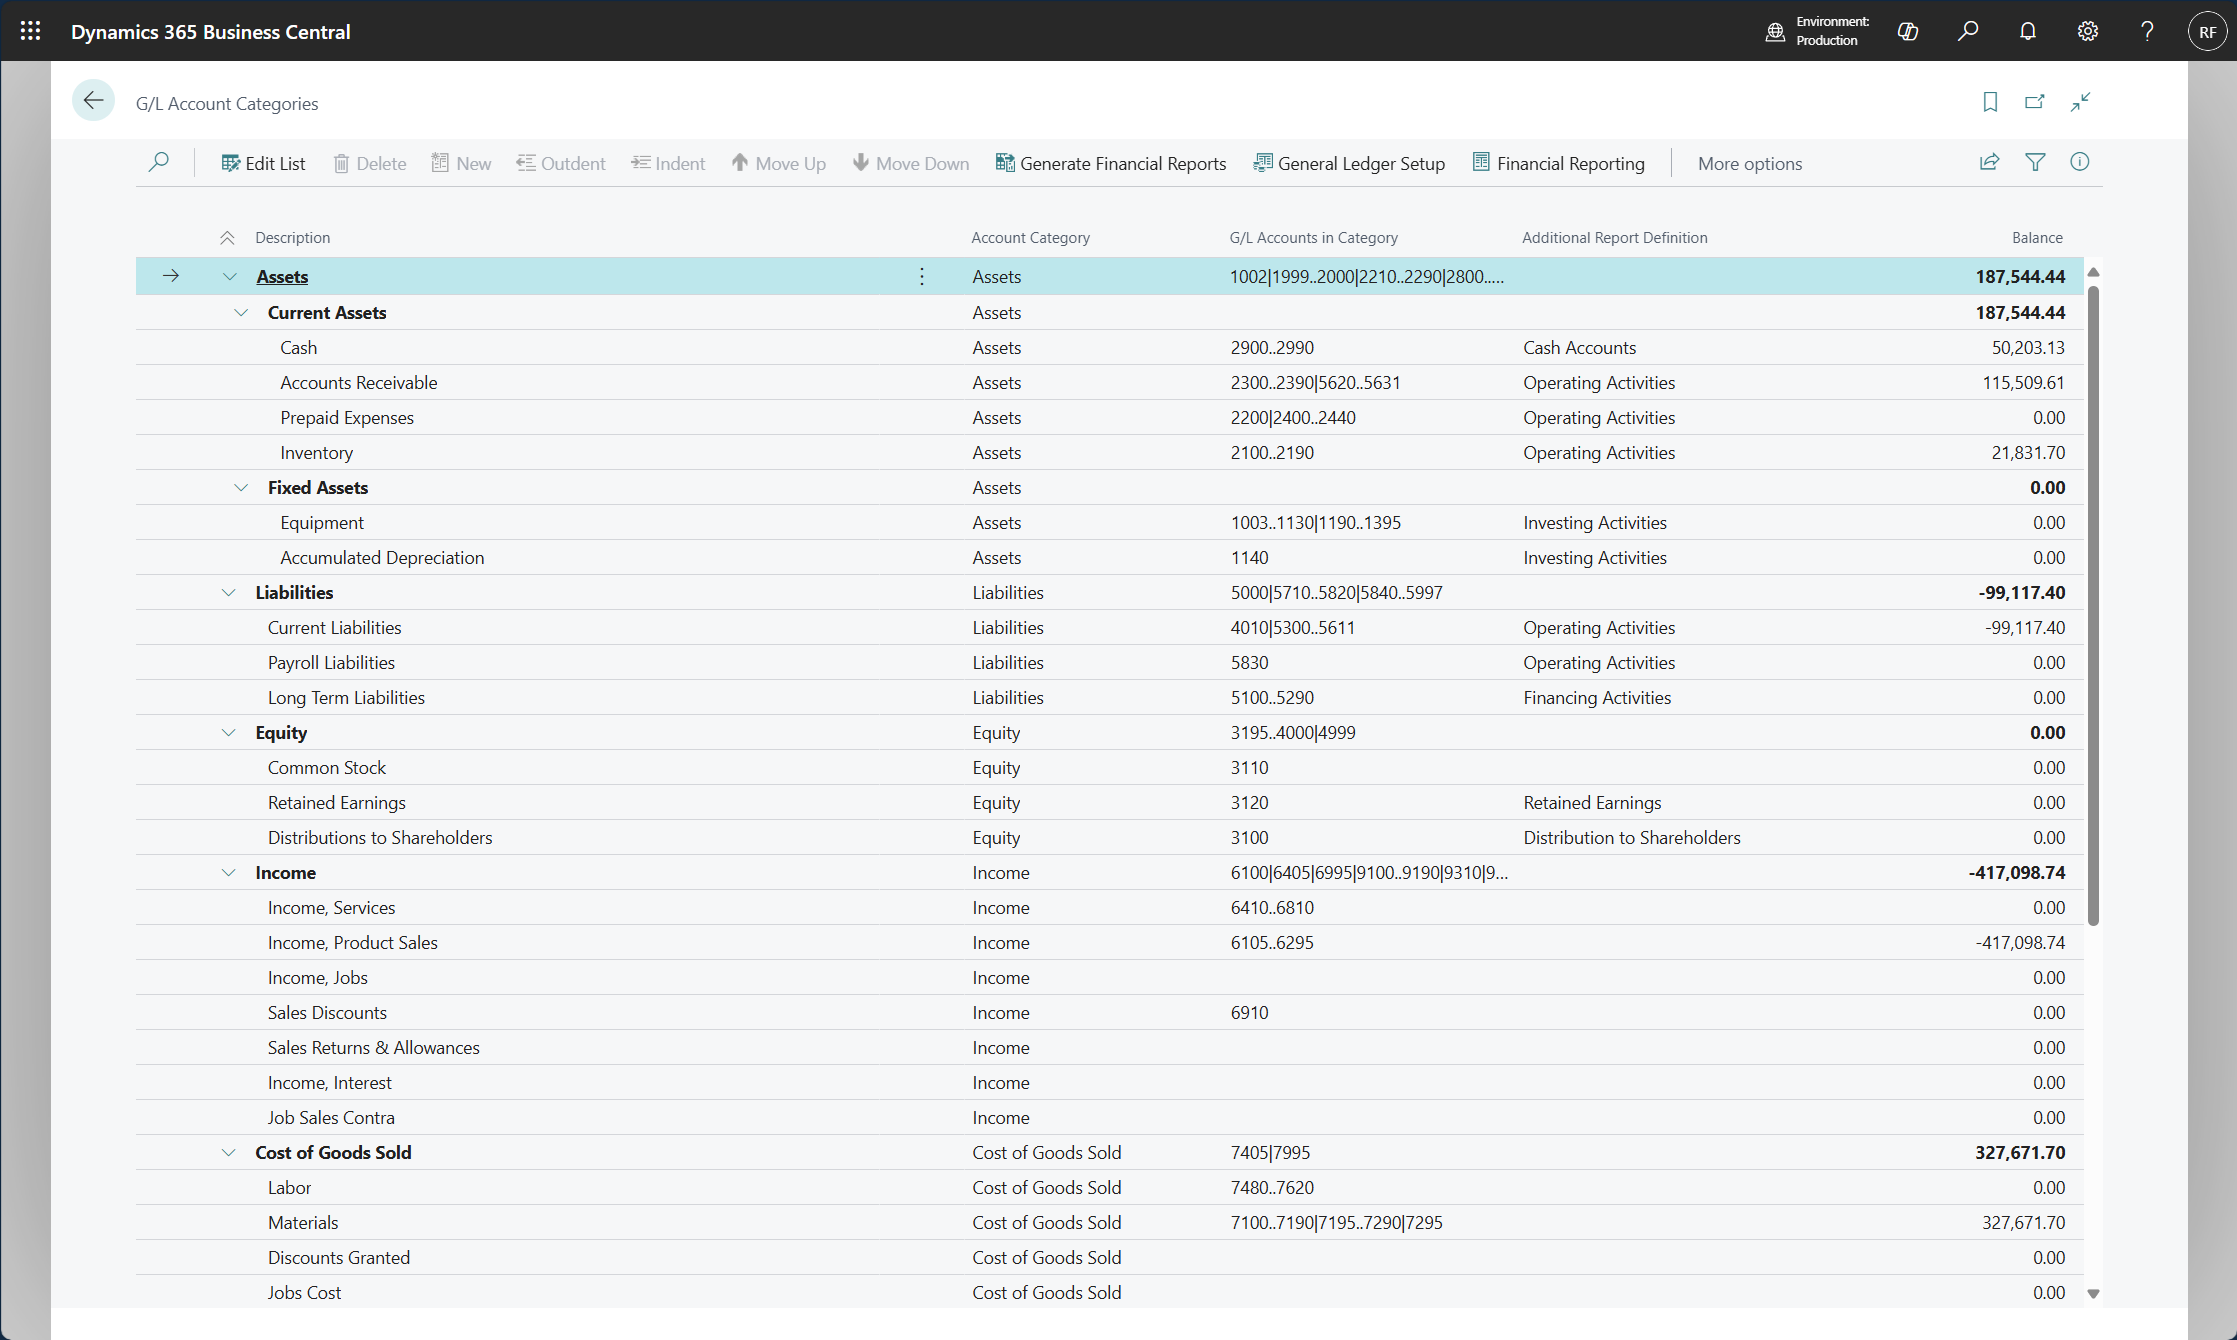
Task: Open General Ledger Setup
Action: (x=1349, y=163)
